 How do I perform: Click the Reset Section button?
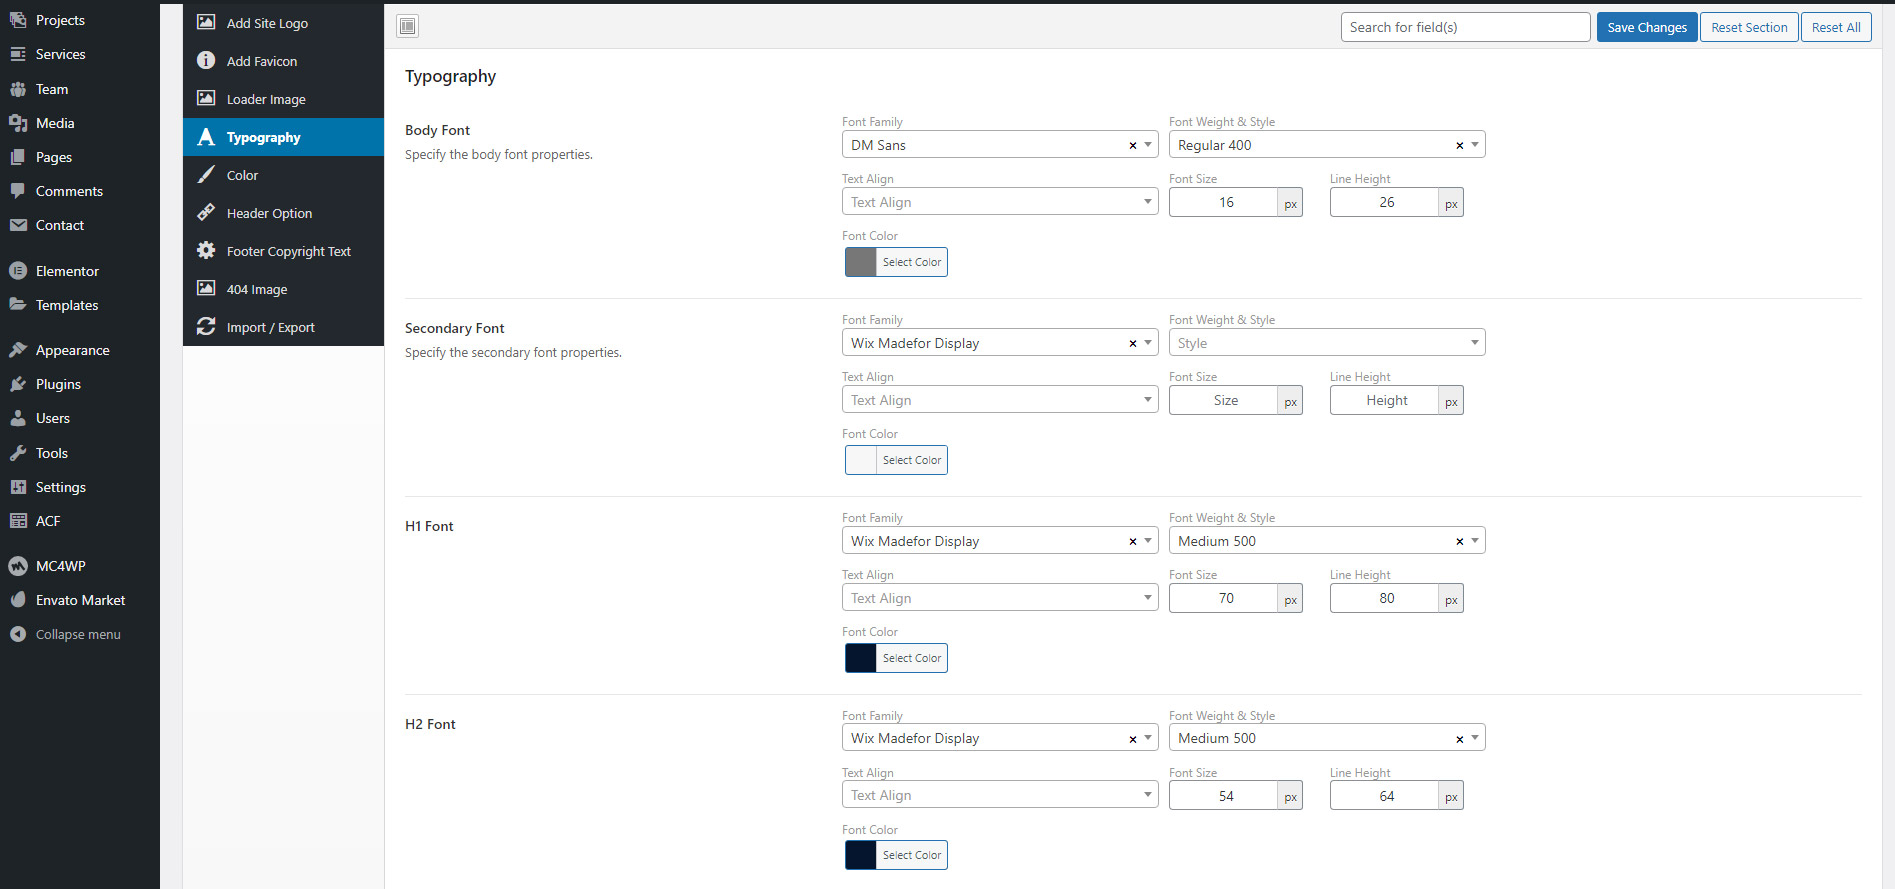click(1748, 27)
